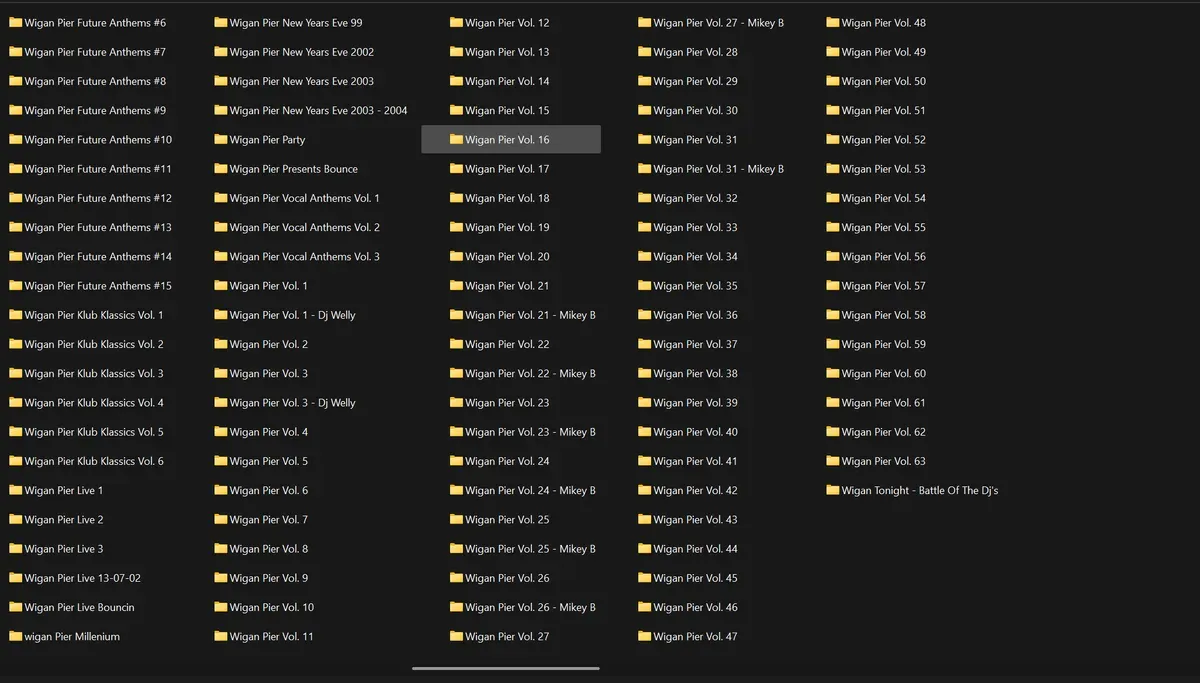Select 'Wigan Pier Vol. 24' folder name
Image resolution: width=1200 pixels, height=683 pixels.
[x=507, y=461]
